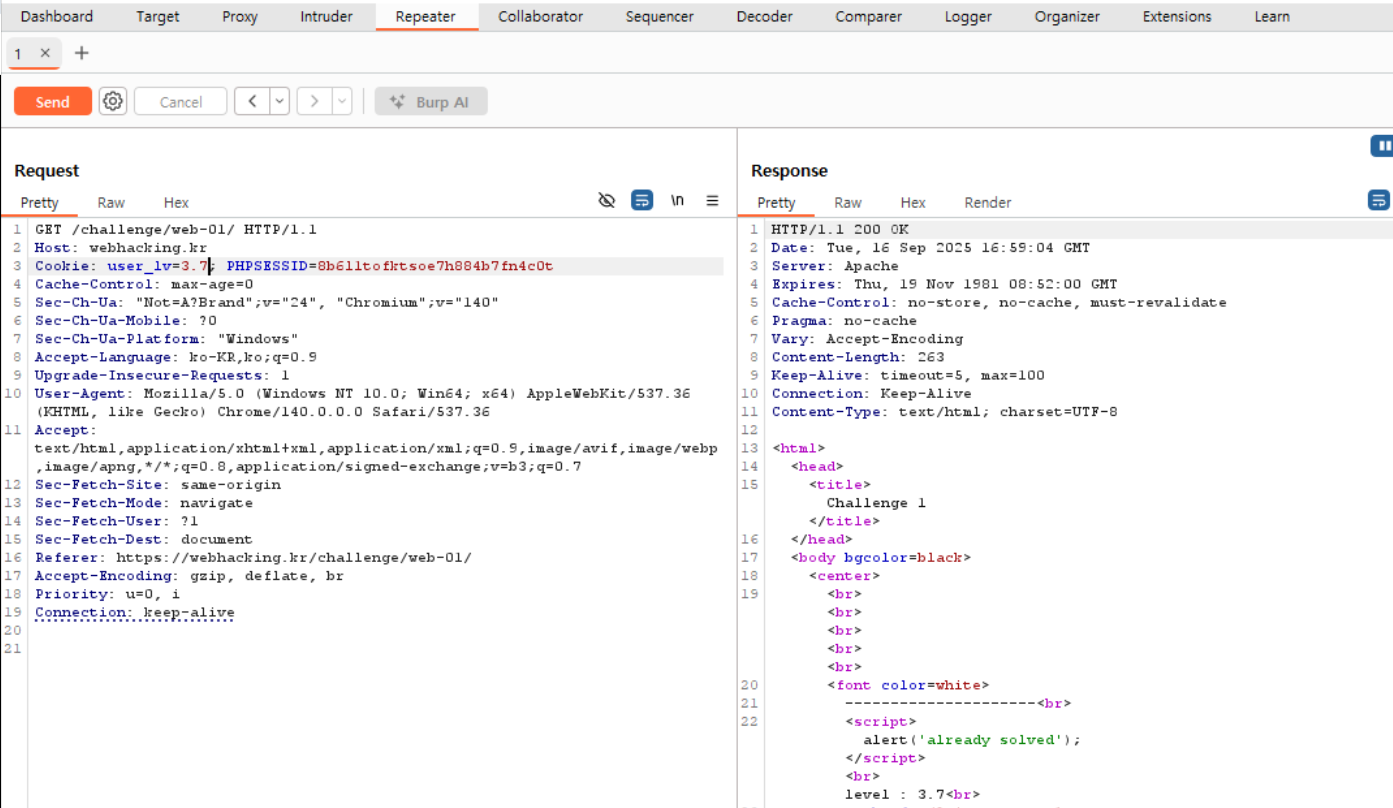The width and height of the screenshot is (1393, 808).
Task: Switch Request view to Hex
Action: [x=176, y=202]
